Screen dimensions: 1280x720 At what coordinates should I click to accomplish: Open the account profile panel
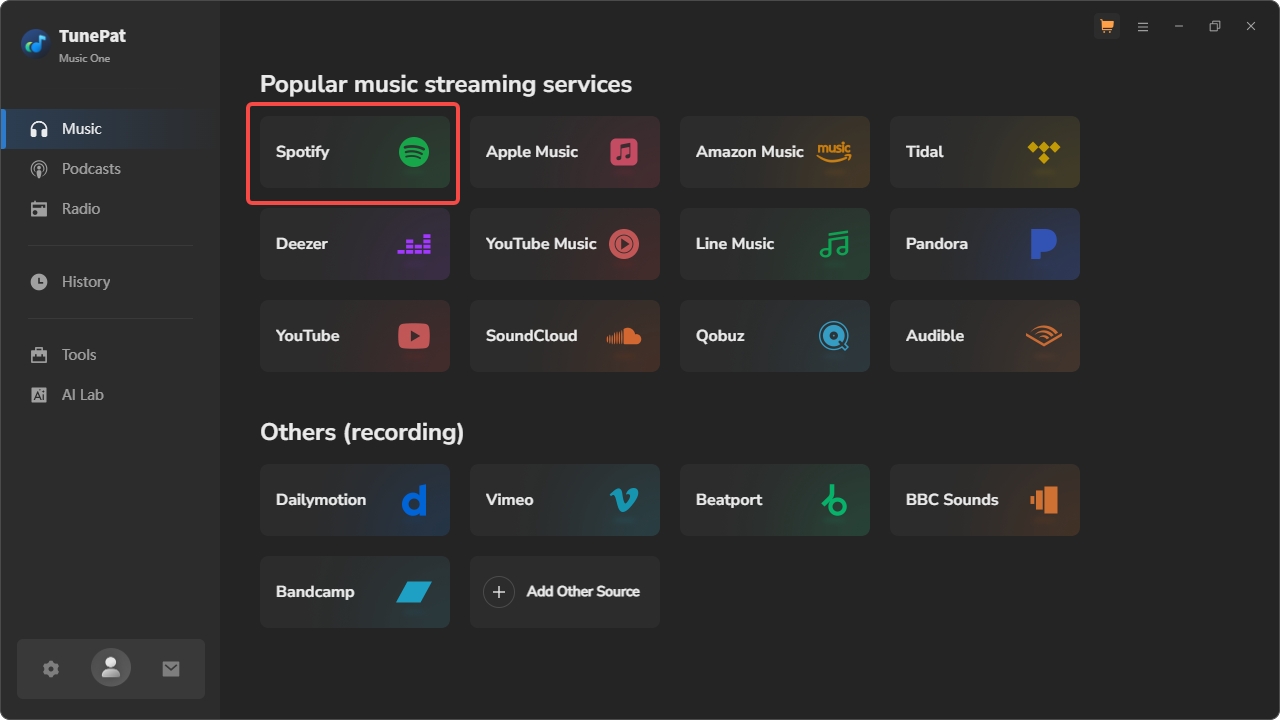110,668
